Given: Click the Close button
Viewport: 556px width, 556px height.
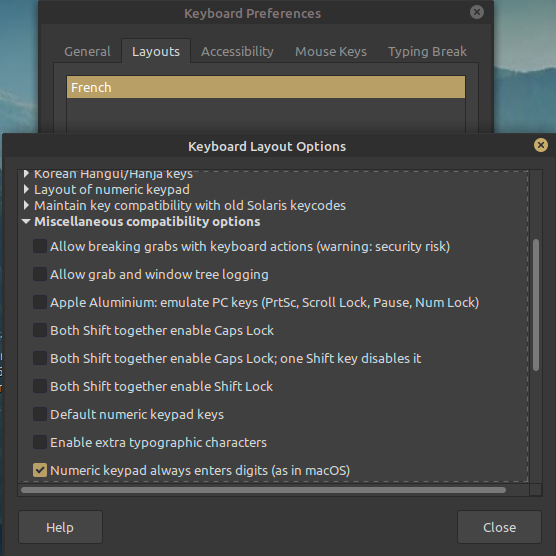Looking at the screenshot, I should [x=499, y=527].
